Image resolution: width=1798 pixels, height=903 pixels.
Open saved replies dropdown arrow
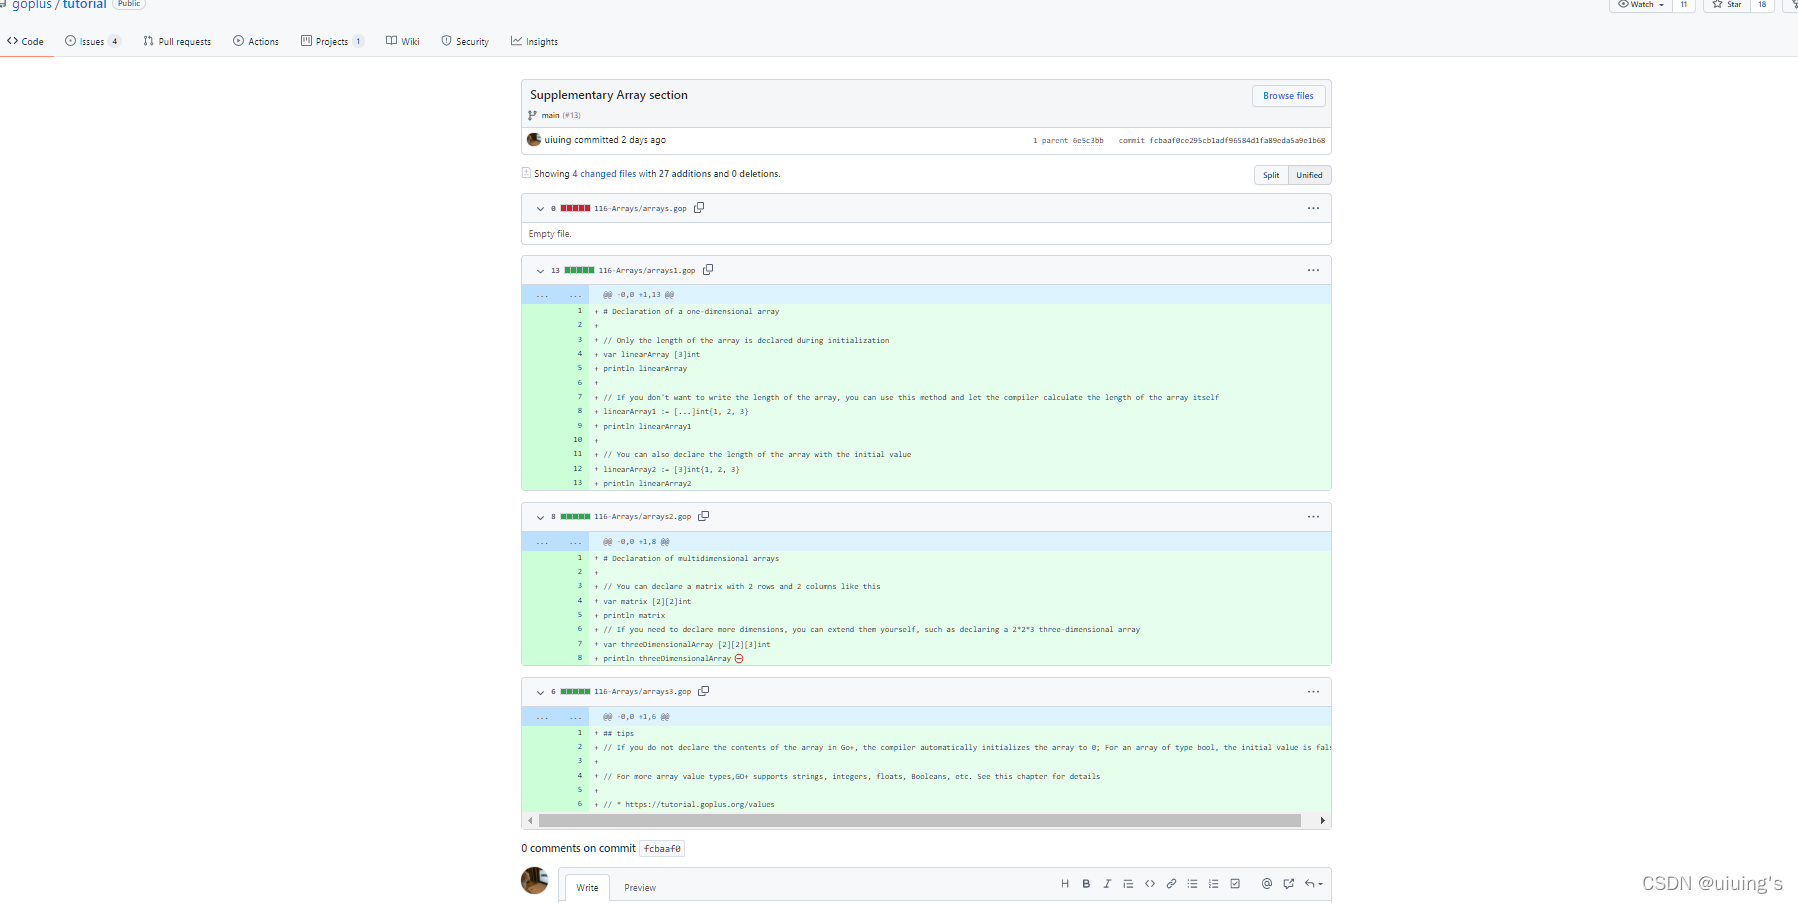(x=1313, y=884)
